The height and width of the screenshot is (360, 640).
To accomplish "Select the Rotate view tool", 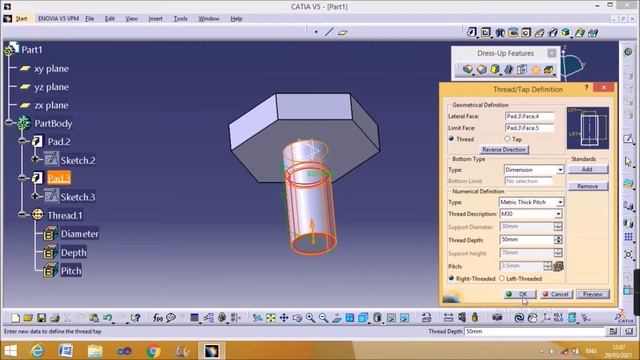I will pyautogui.click(x=297, y=318).
